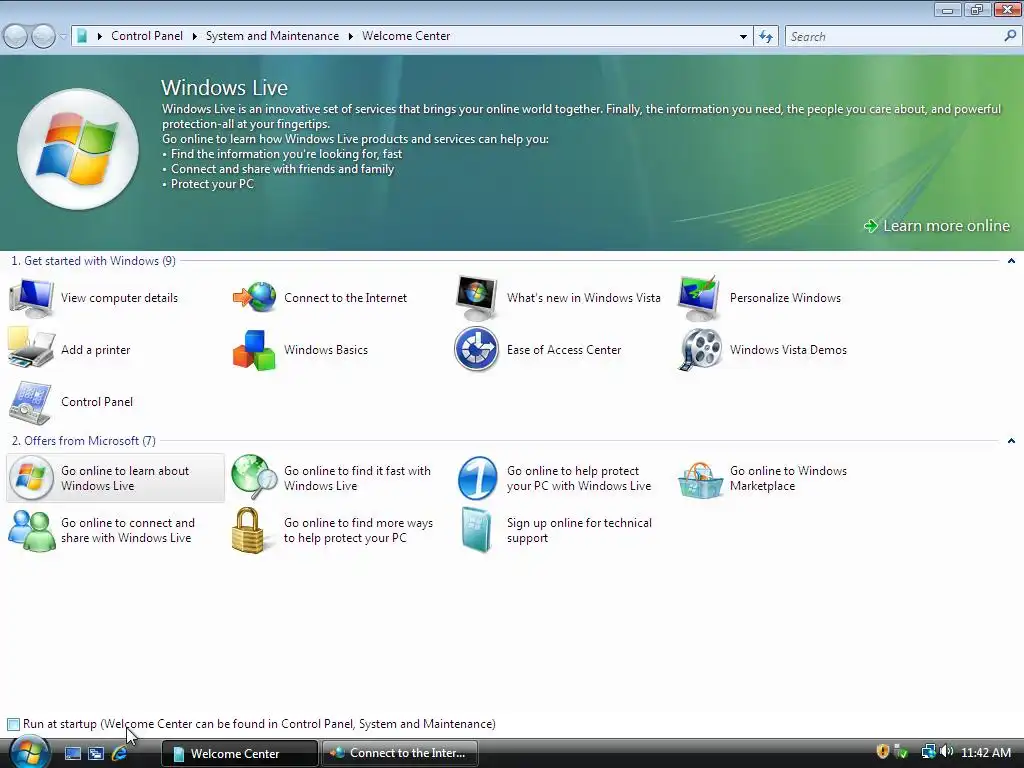The height and width of the screenshot is (768, 1024).
Task: Open the address bar history dropdown
Action: pos(743,37)
